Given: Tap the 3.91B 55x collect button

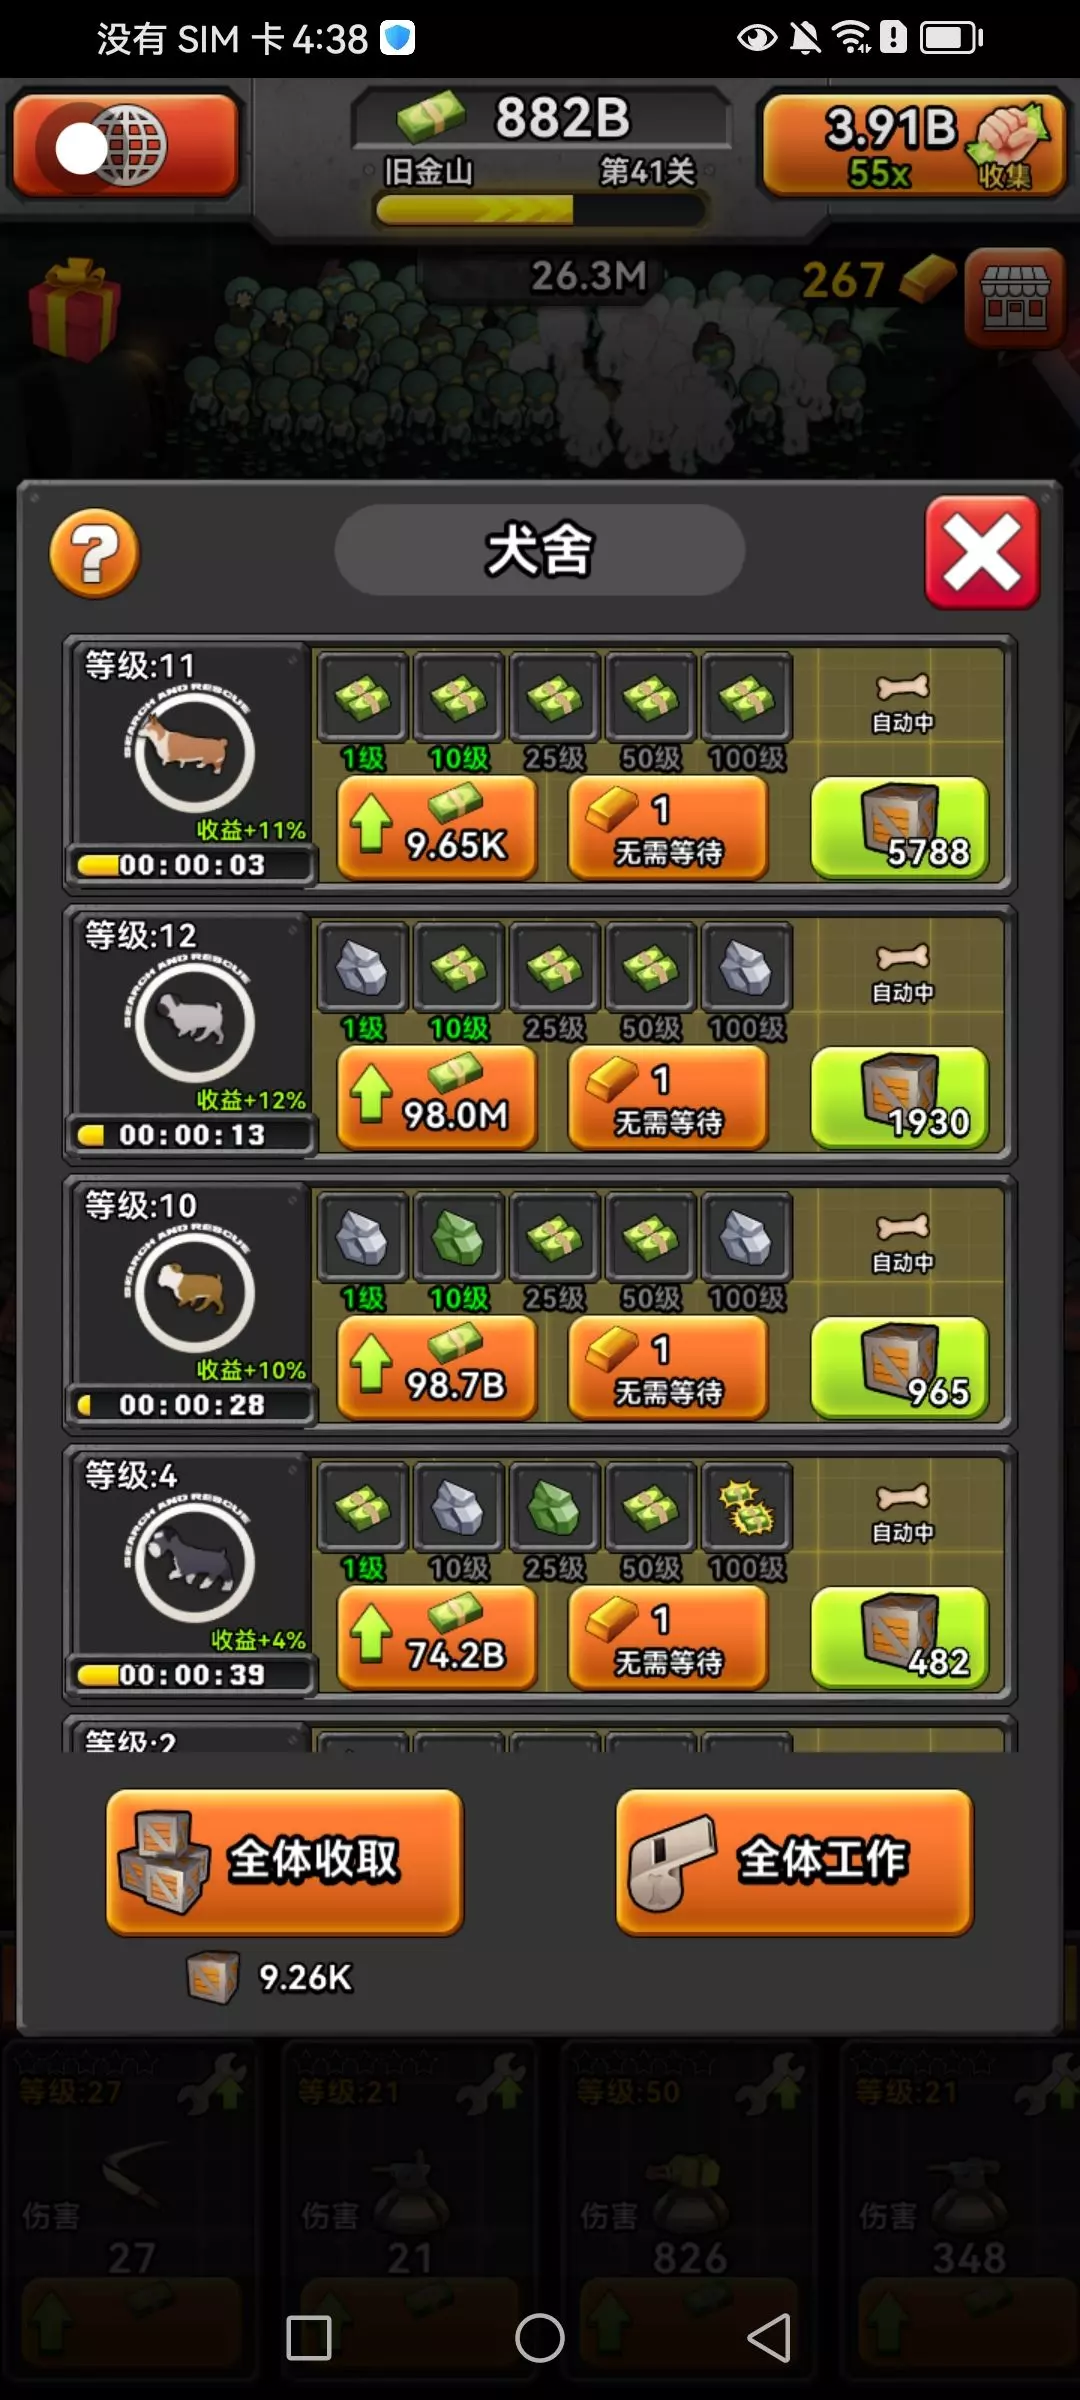Looking at the screenshot, I should coord(915,147).
